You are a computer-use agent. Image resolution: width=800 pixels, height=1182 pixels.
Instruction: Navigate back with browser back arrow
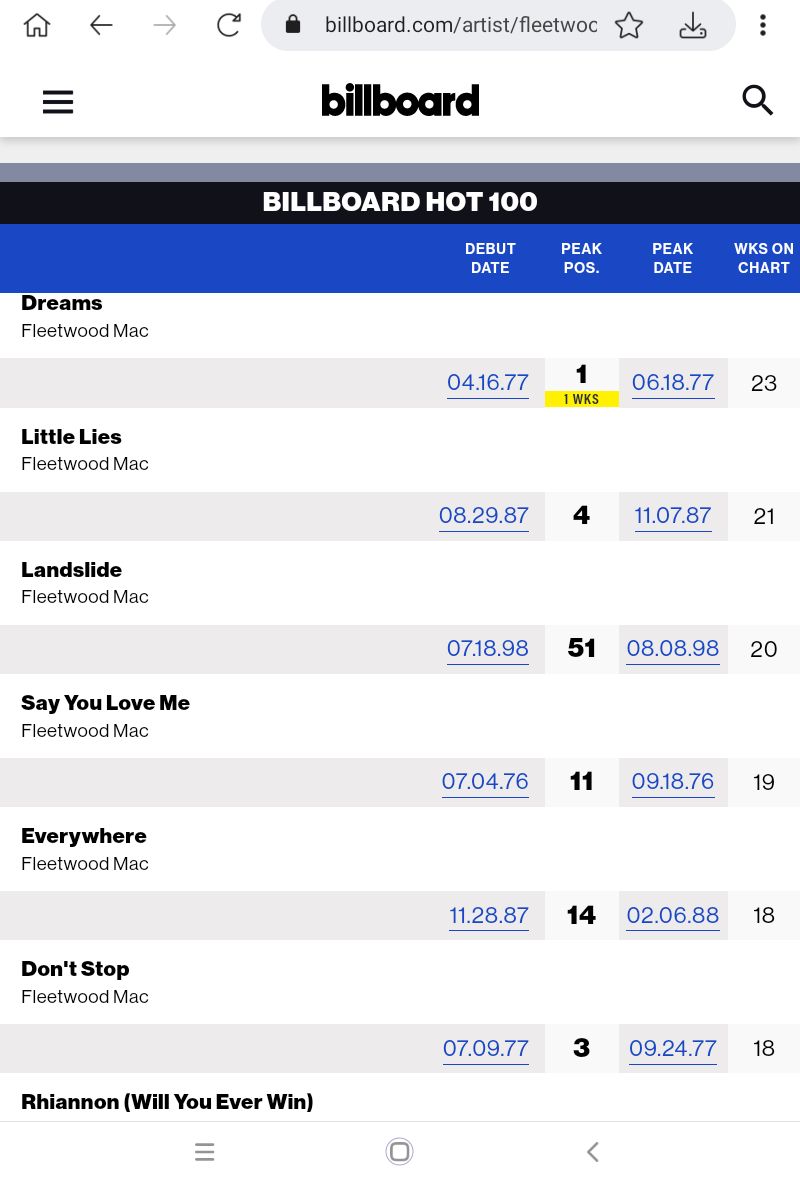(x=101, y=25)
